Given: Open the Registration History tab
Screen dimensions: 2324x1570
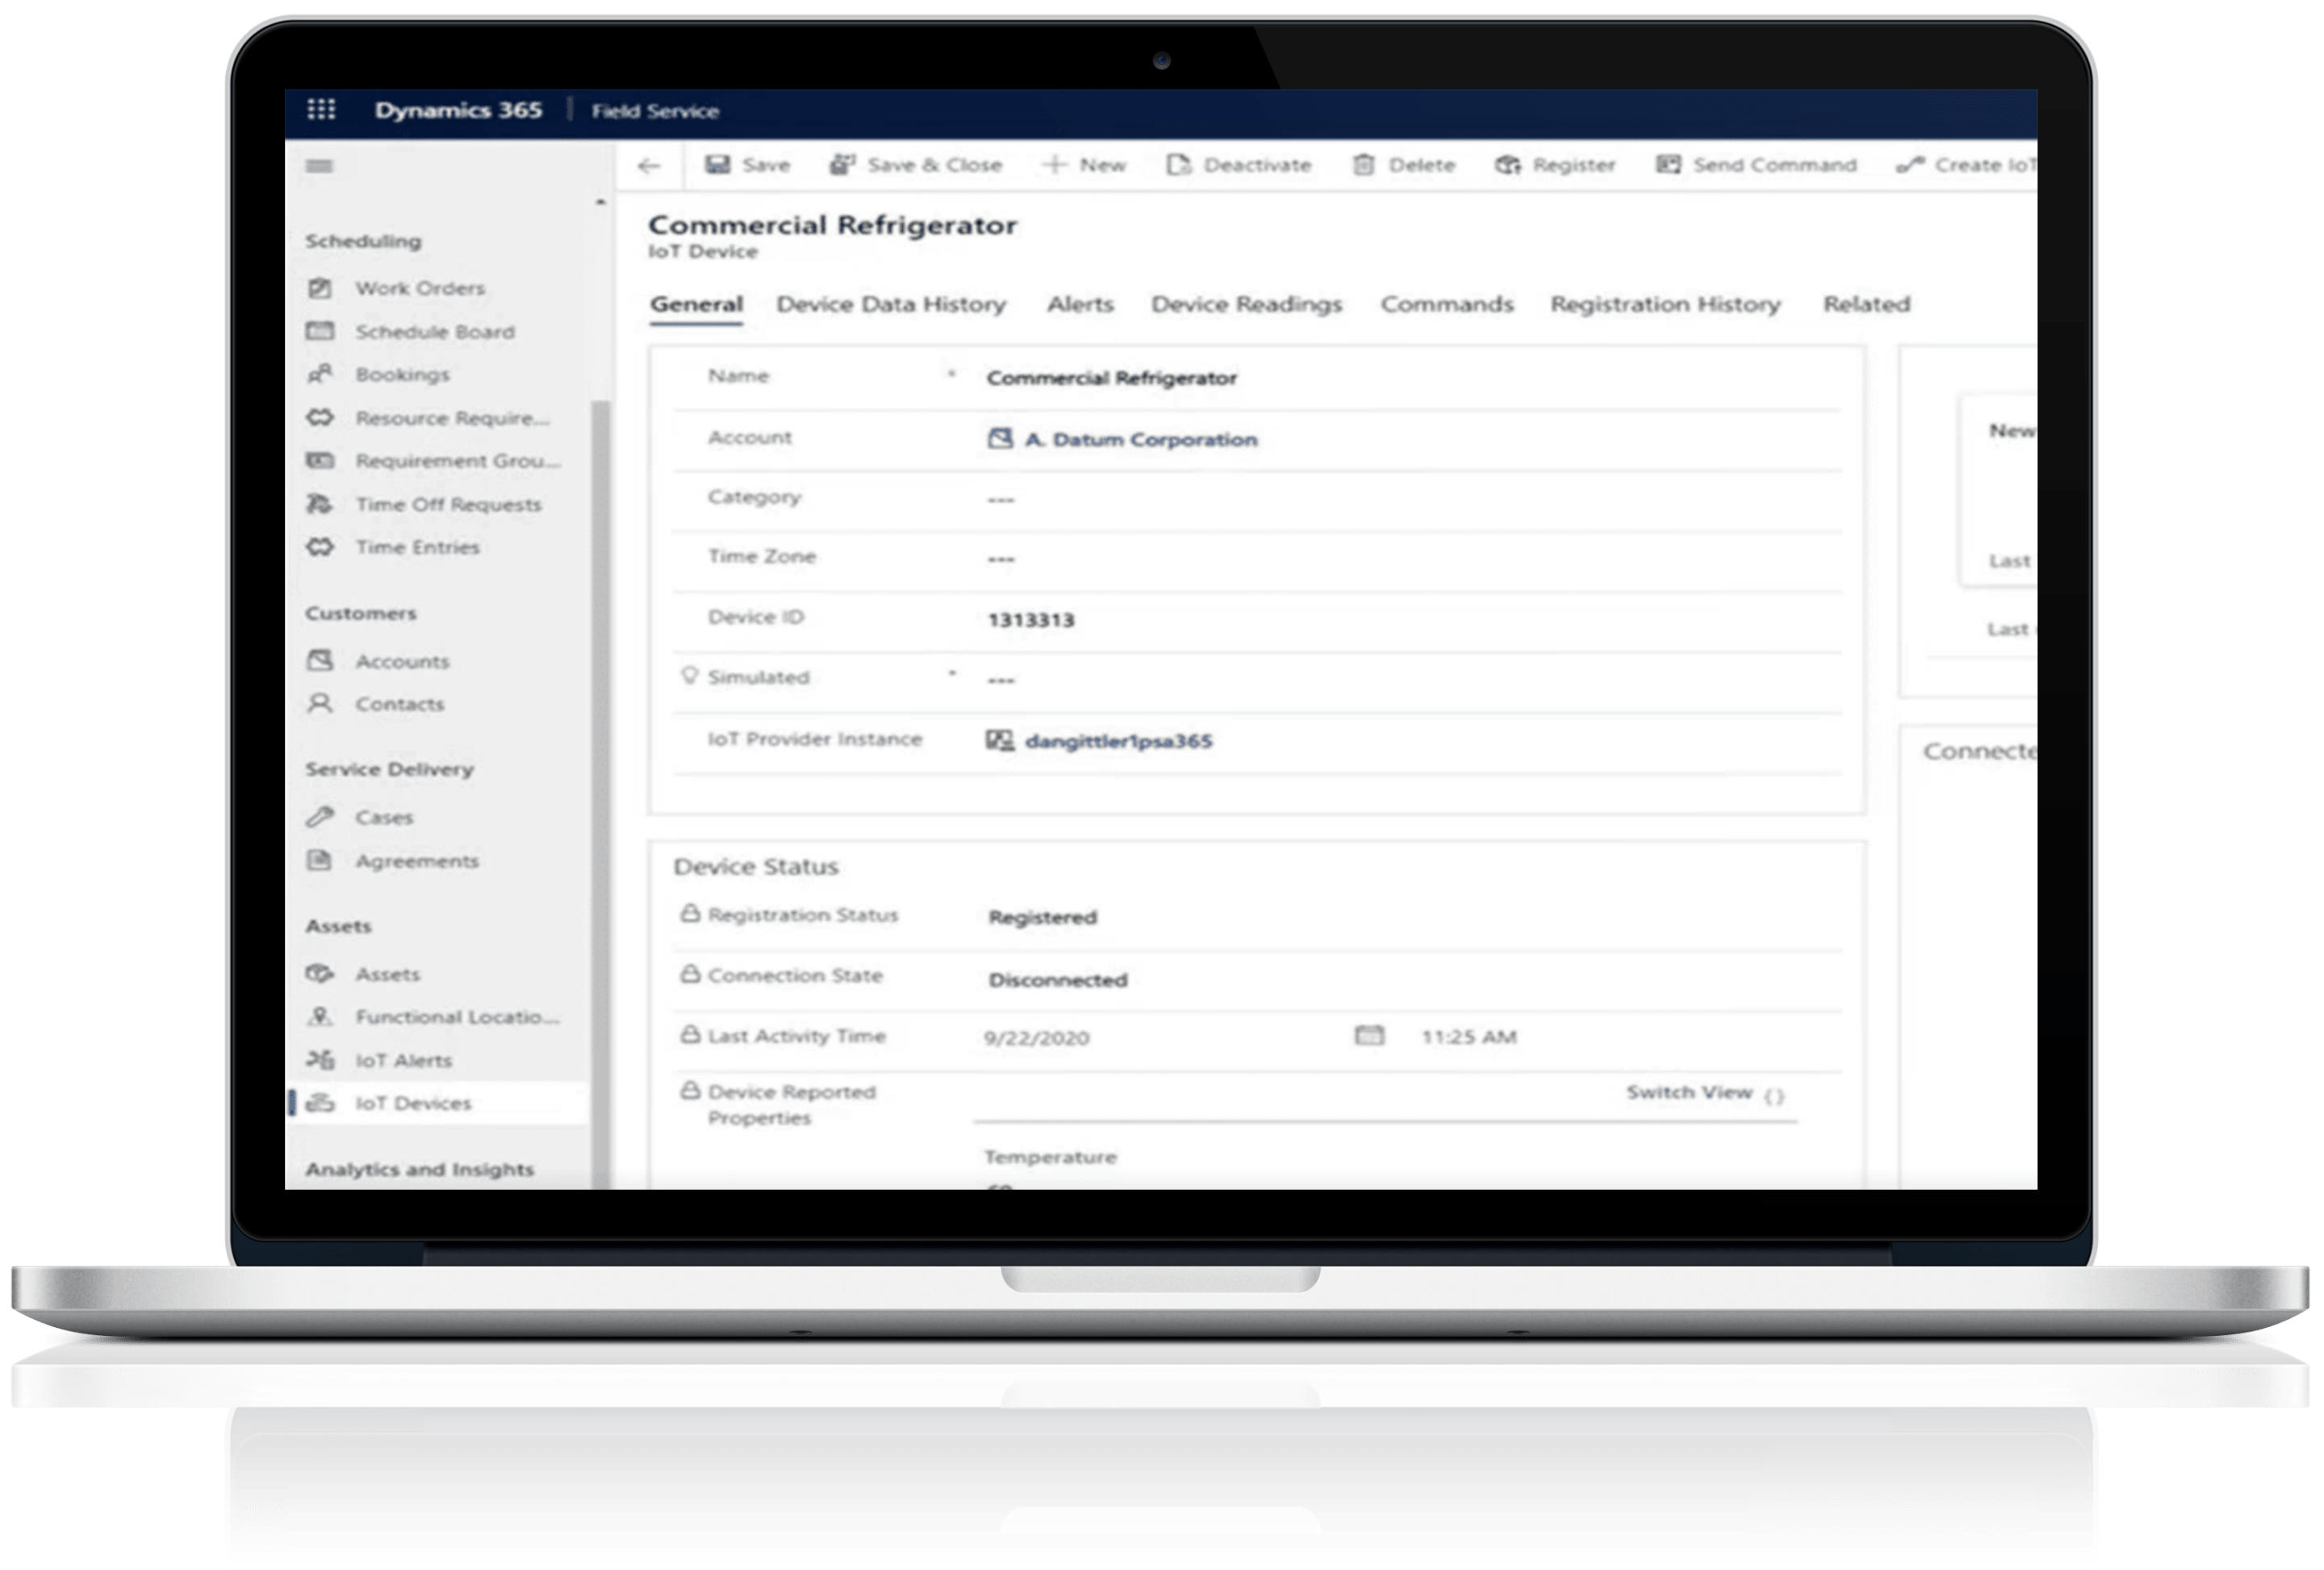Looking at the screenshot, I should (x=1664, y=304).
